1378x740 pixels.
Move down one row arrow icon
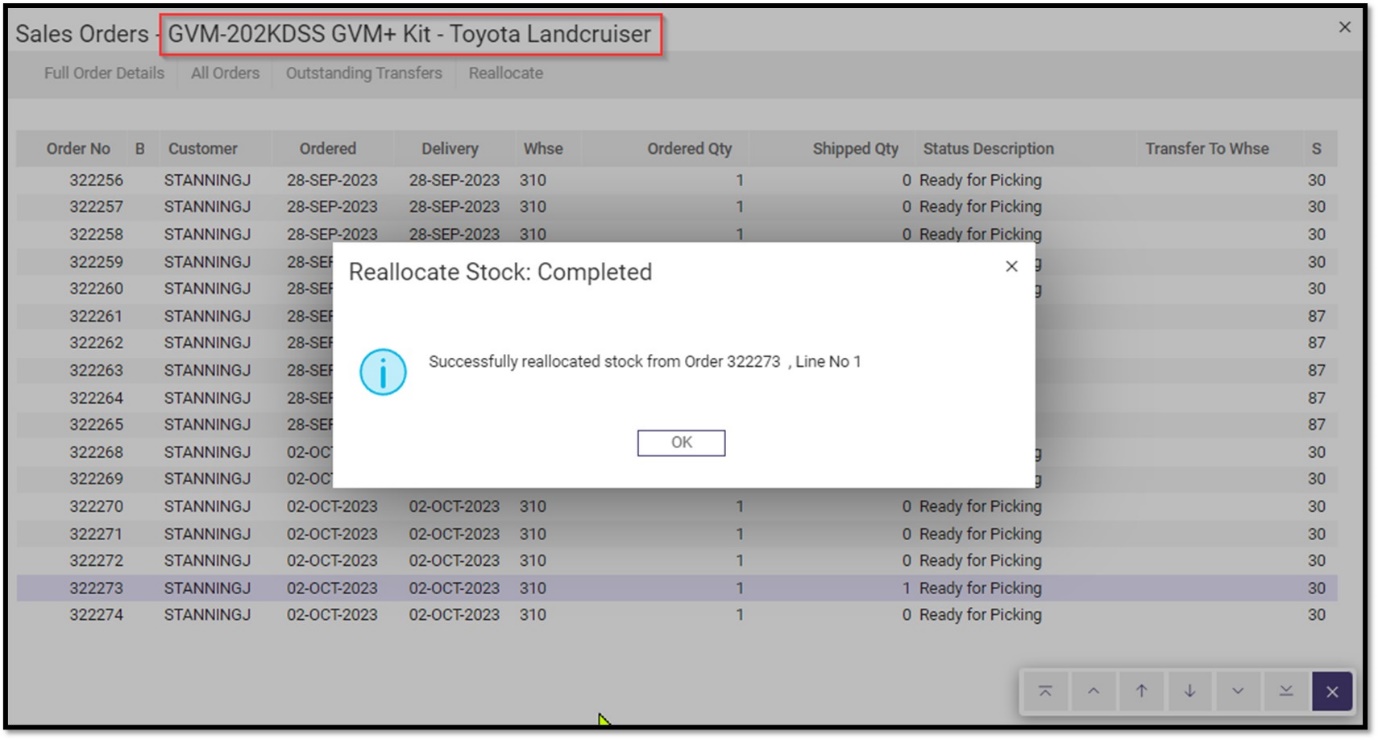pyautogui.click(x=1189, y=692)
